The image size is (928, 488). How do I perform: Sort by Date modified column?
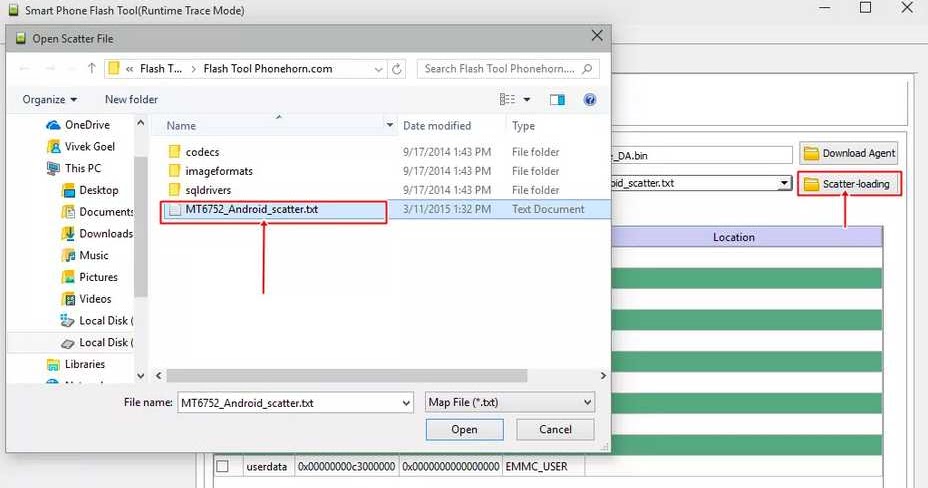[437, 126]
